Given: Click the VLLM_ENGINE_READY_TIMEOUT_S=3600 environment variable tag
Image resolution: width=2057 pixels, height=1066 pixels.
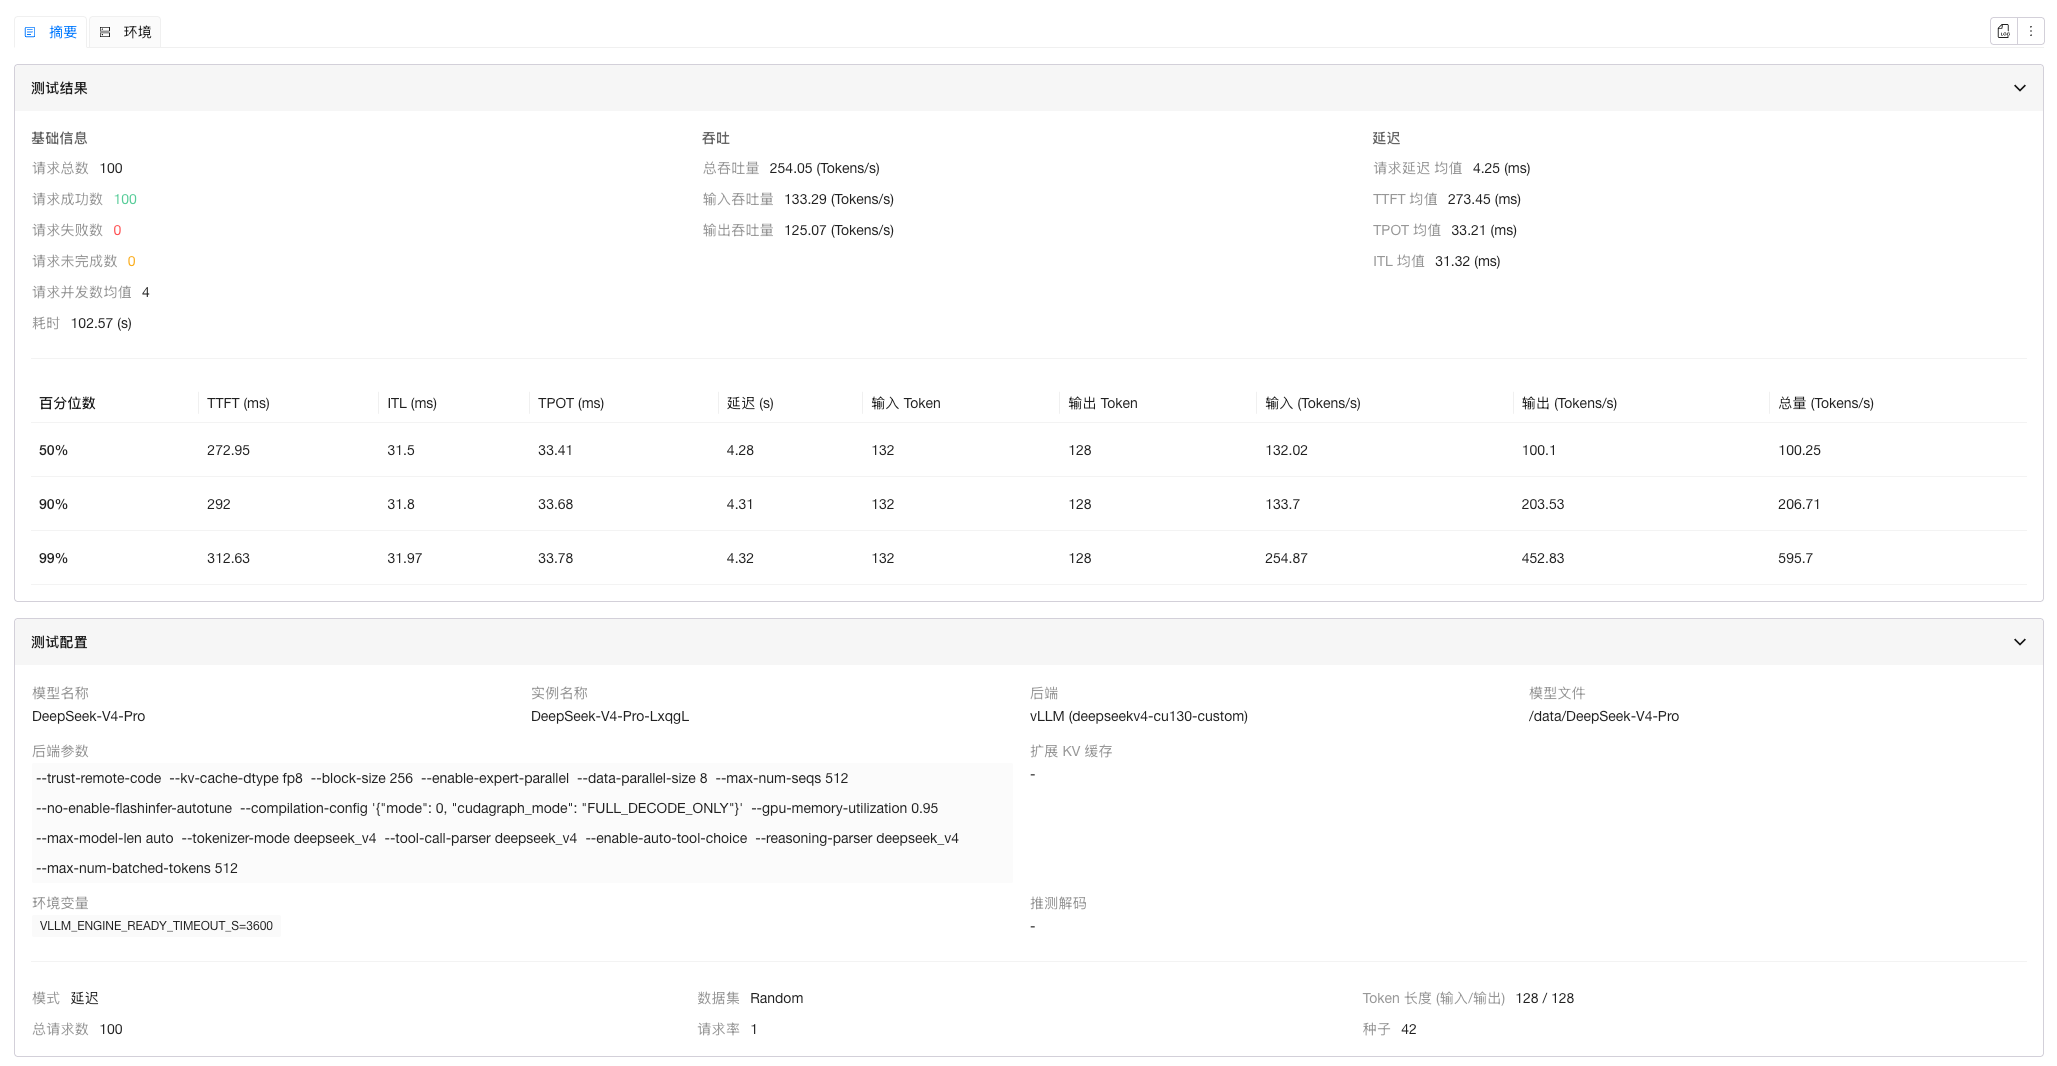Looking at the screenshot, I should click(x=156, y=926).
